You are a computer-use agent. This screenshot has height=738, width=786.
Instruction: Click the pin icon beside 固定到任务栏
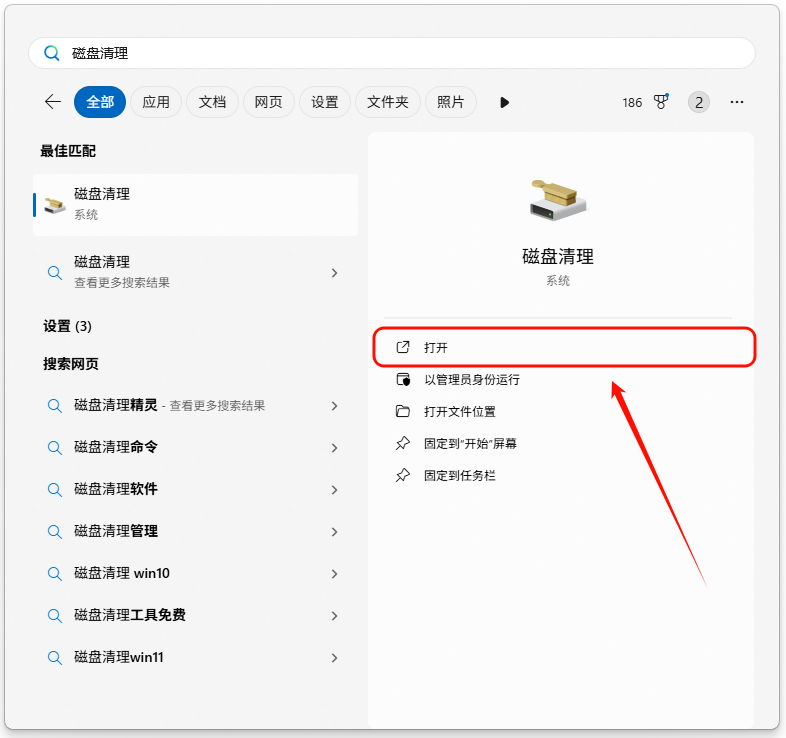pyautogui.click(x=403, y=475)
